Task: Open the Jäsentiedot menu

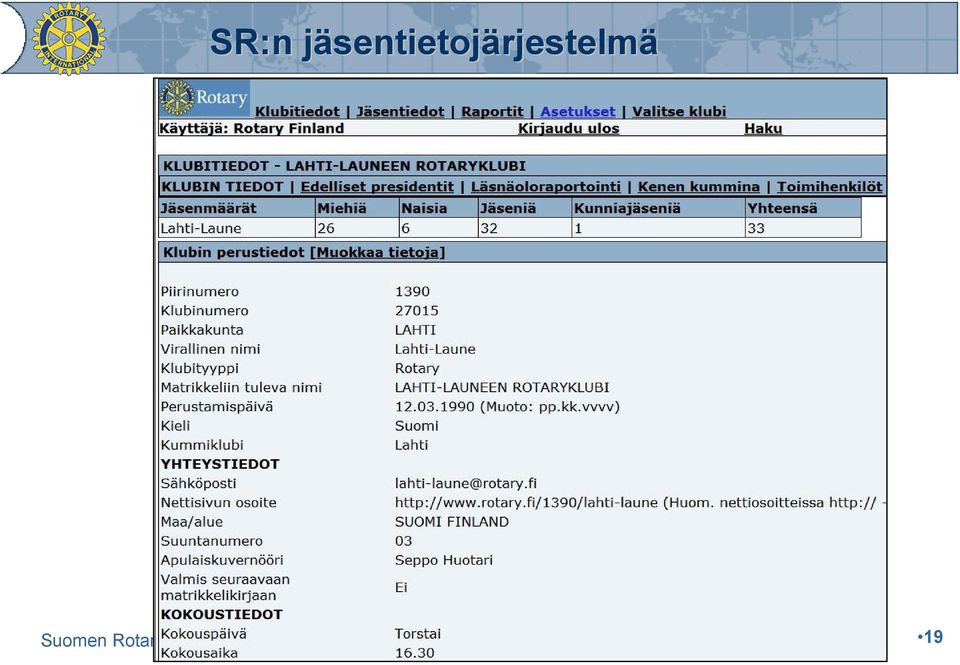Action: 400,111
